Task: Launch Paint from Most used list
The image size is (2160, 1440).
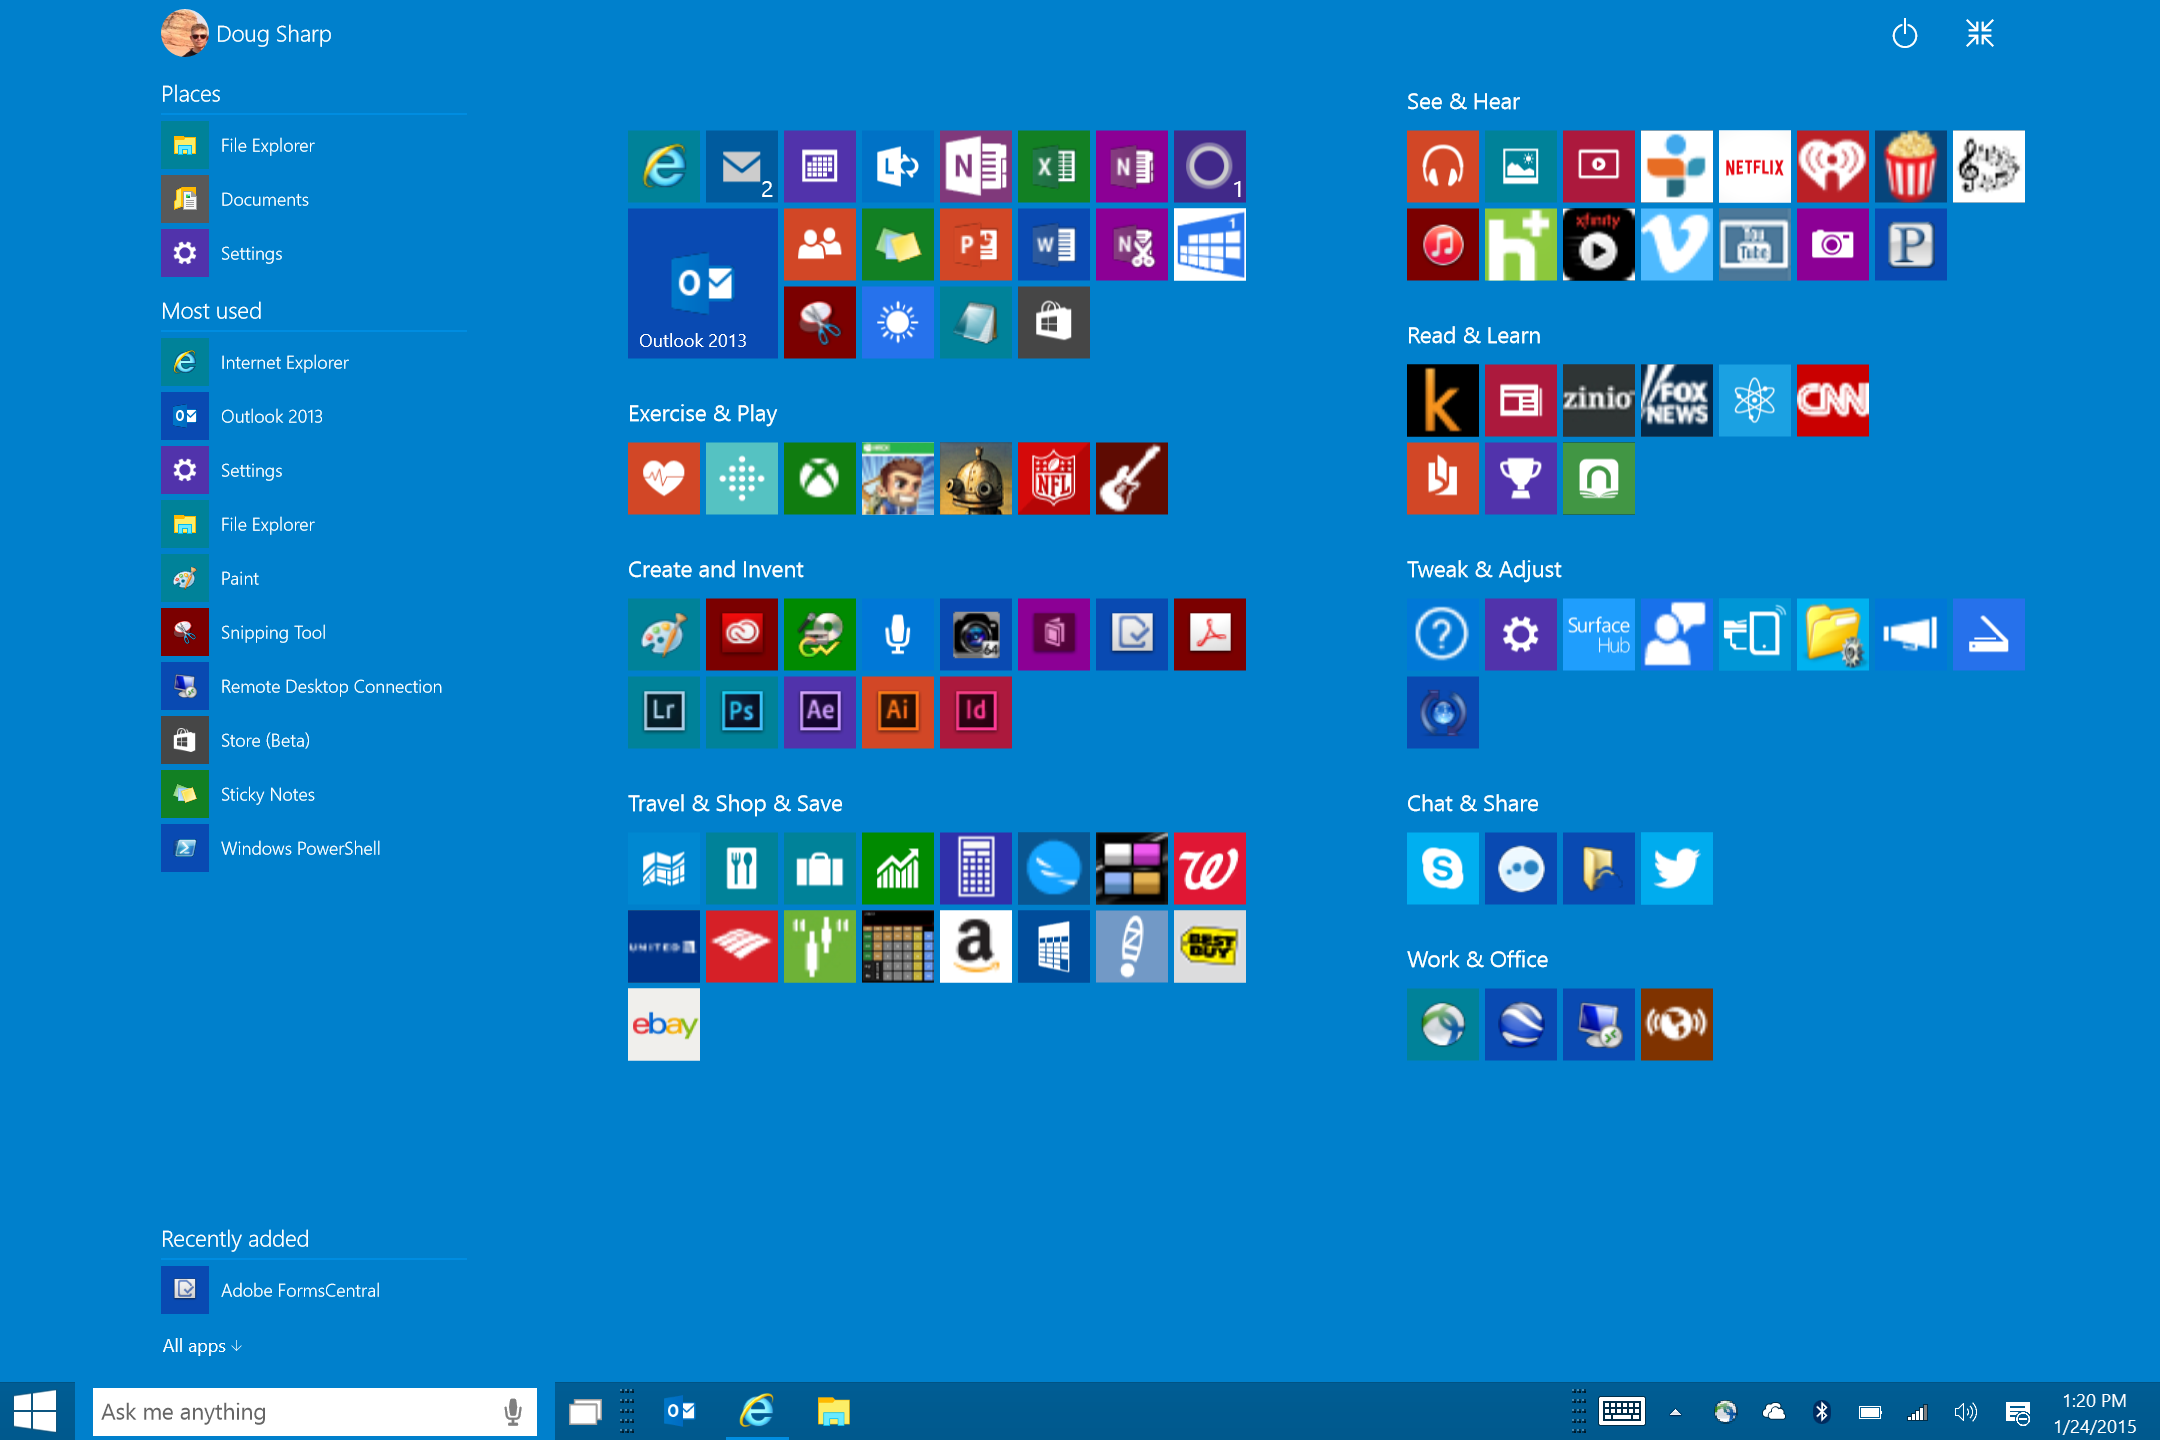Action: [x=314, y=578]
